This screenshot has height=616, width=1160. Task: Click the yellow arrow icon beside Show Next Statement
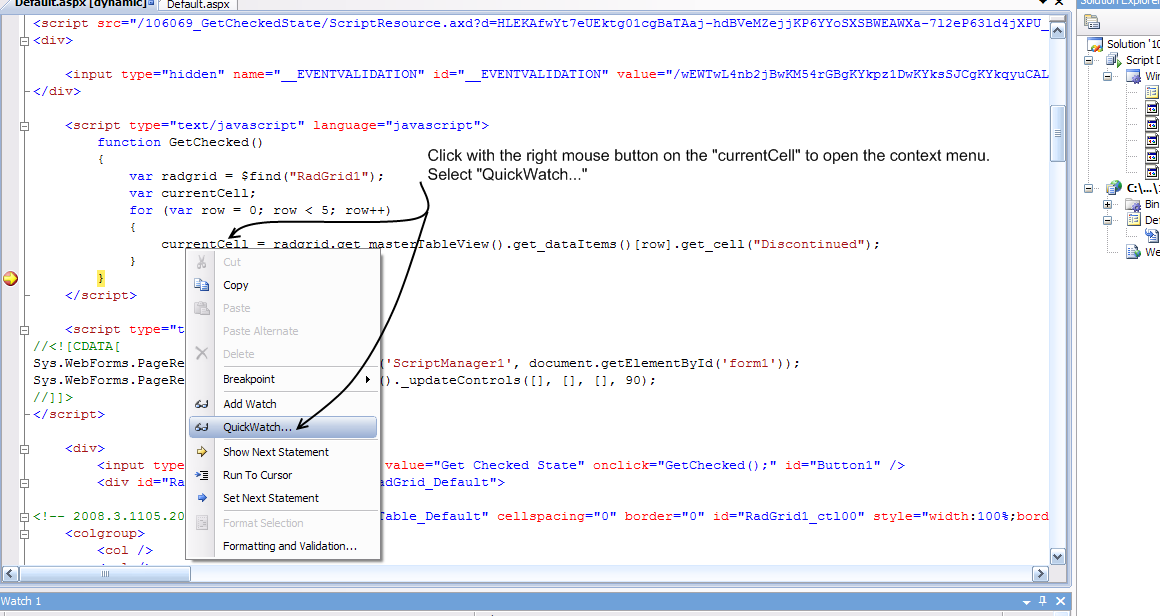point(201,452)
